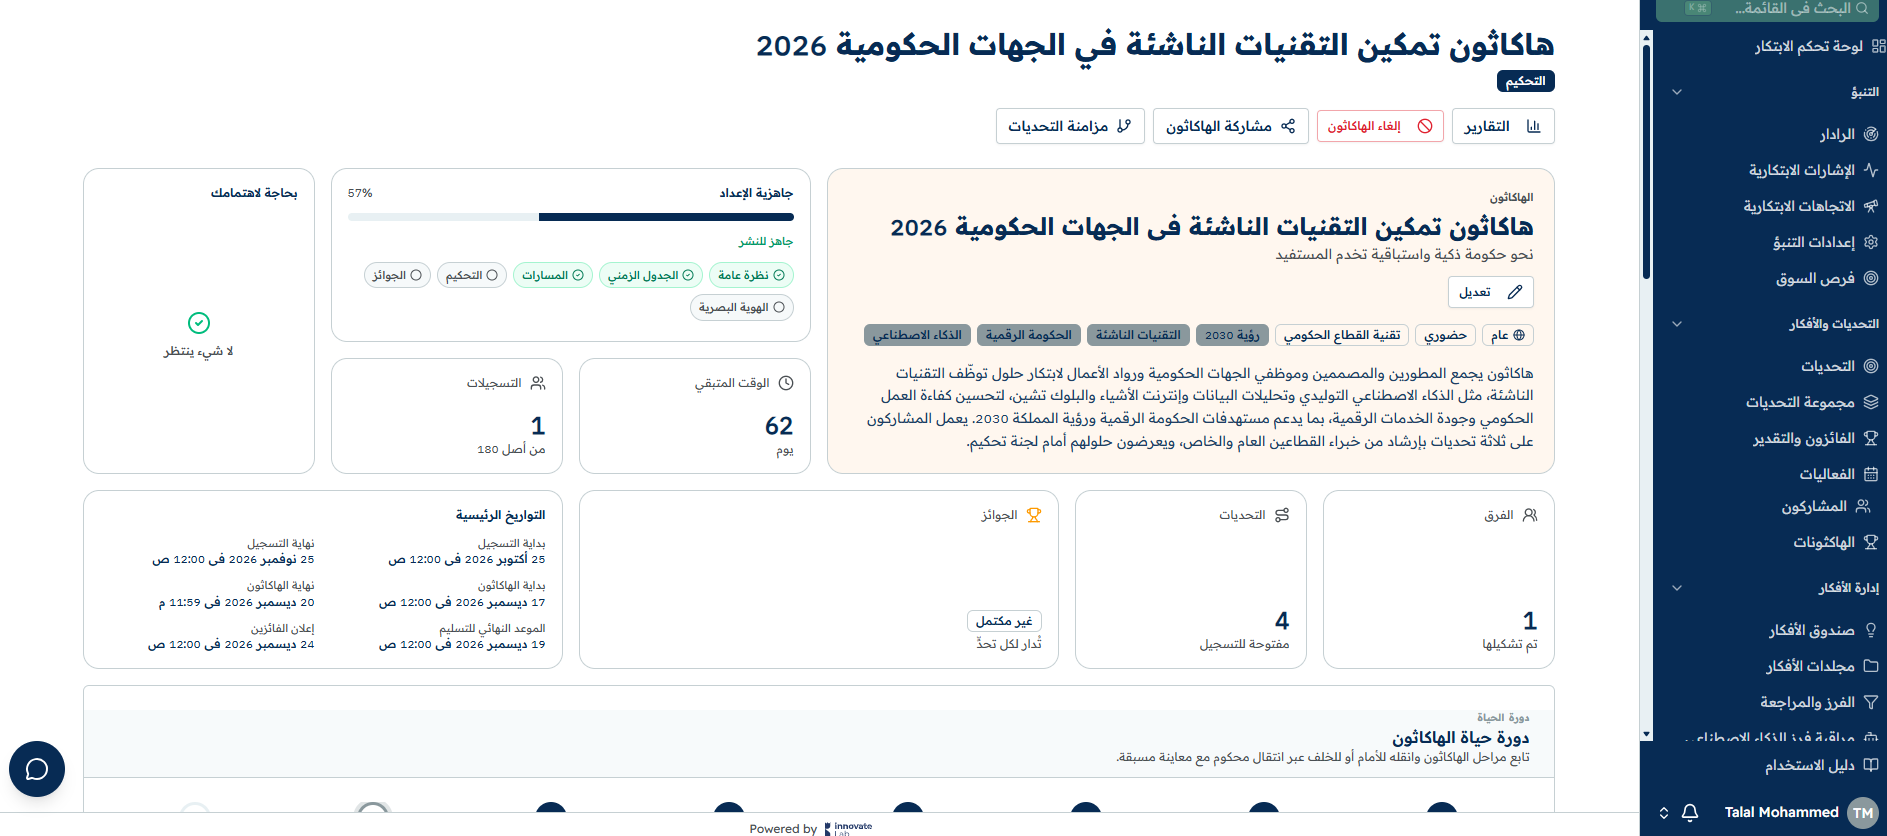The image size is (1887, 836).
Task: Open الفعاليات calendar icon
Action: pyautogui.click(x=1871, y=474)
